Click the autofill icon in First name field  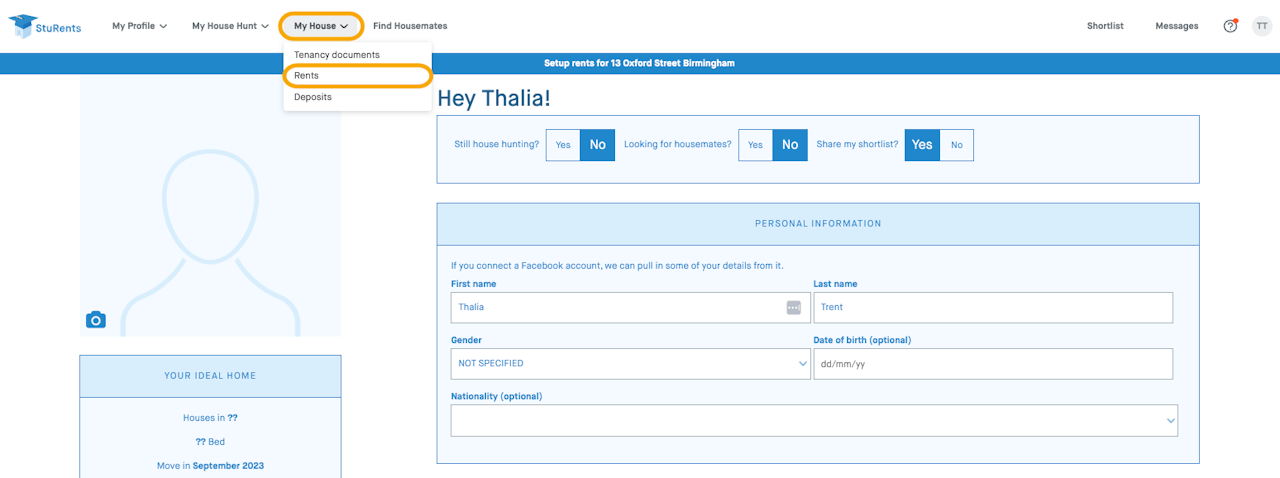[x=794, y=308]
